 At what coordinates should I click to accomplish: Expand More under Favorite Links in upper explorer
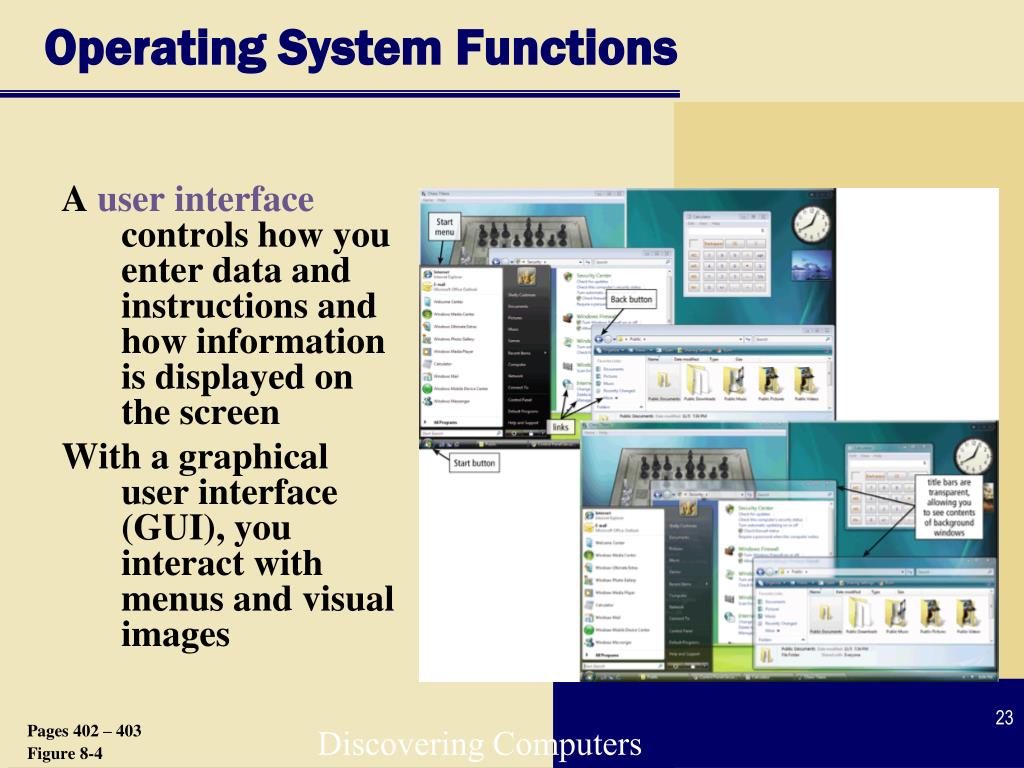point(611,398)
